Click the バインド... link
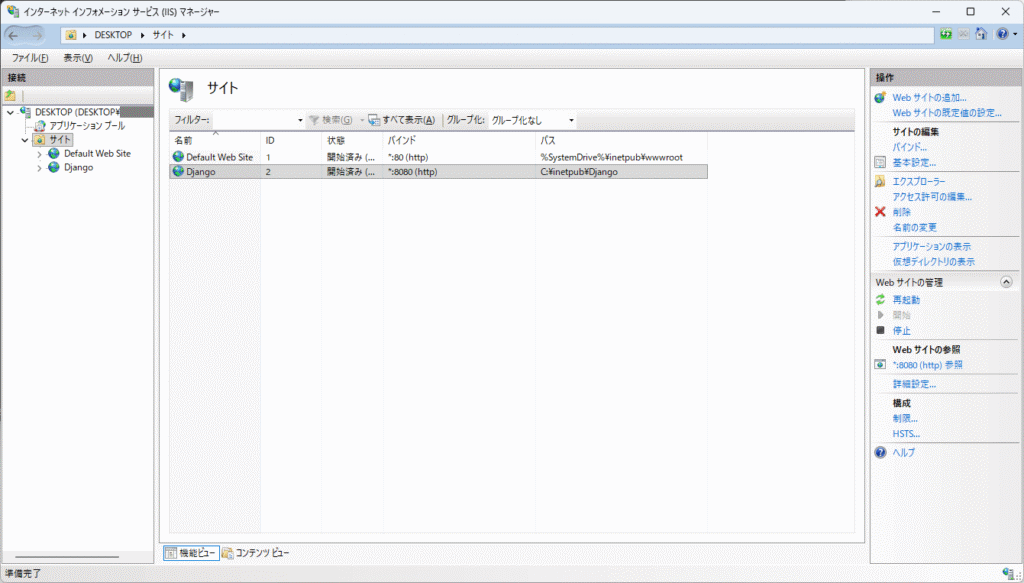The width and height of the screenshot is (1024, 583). [910, 147]
